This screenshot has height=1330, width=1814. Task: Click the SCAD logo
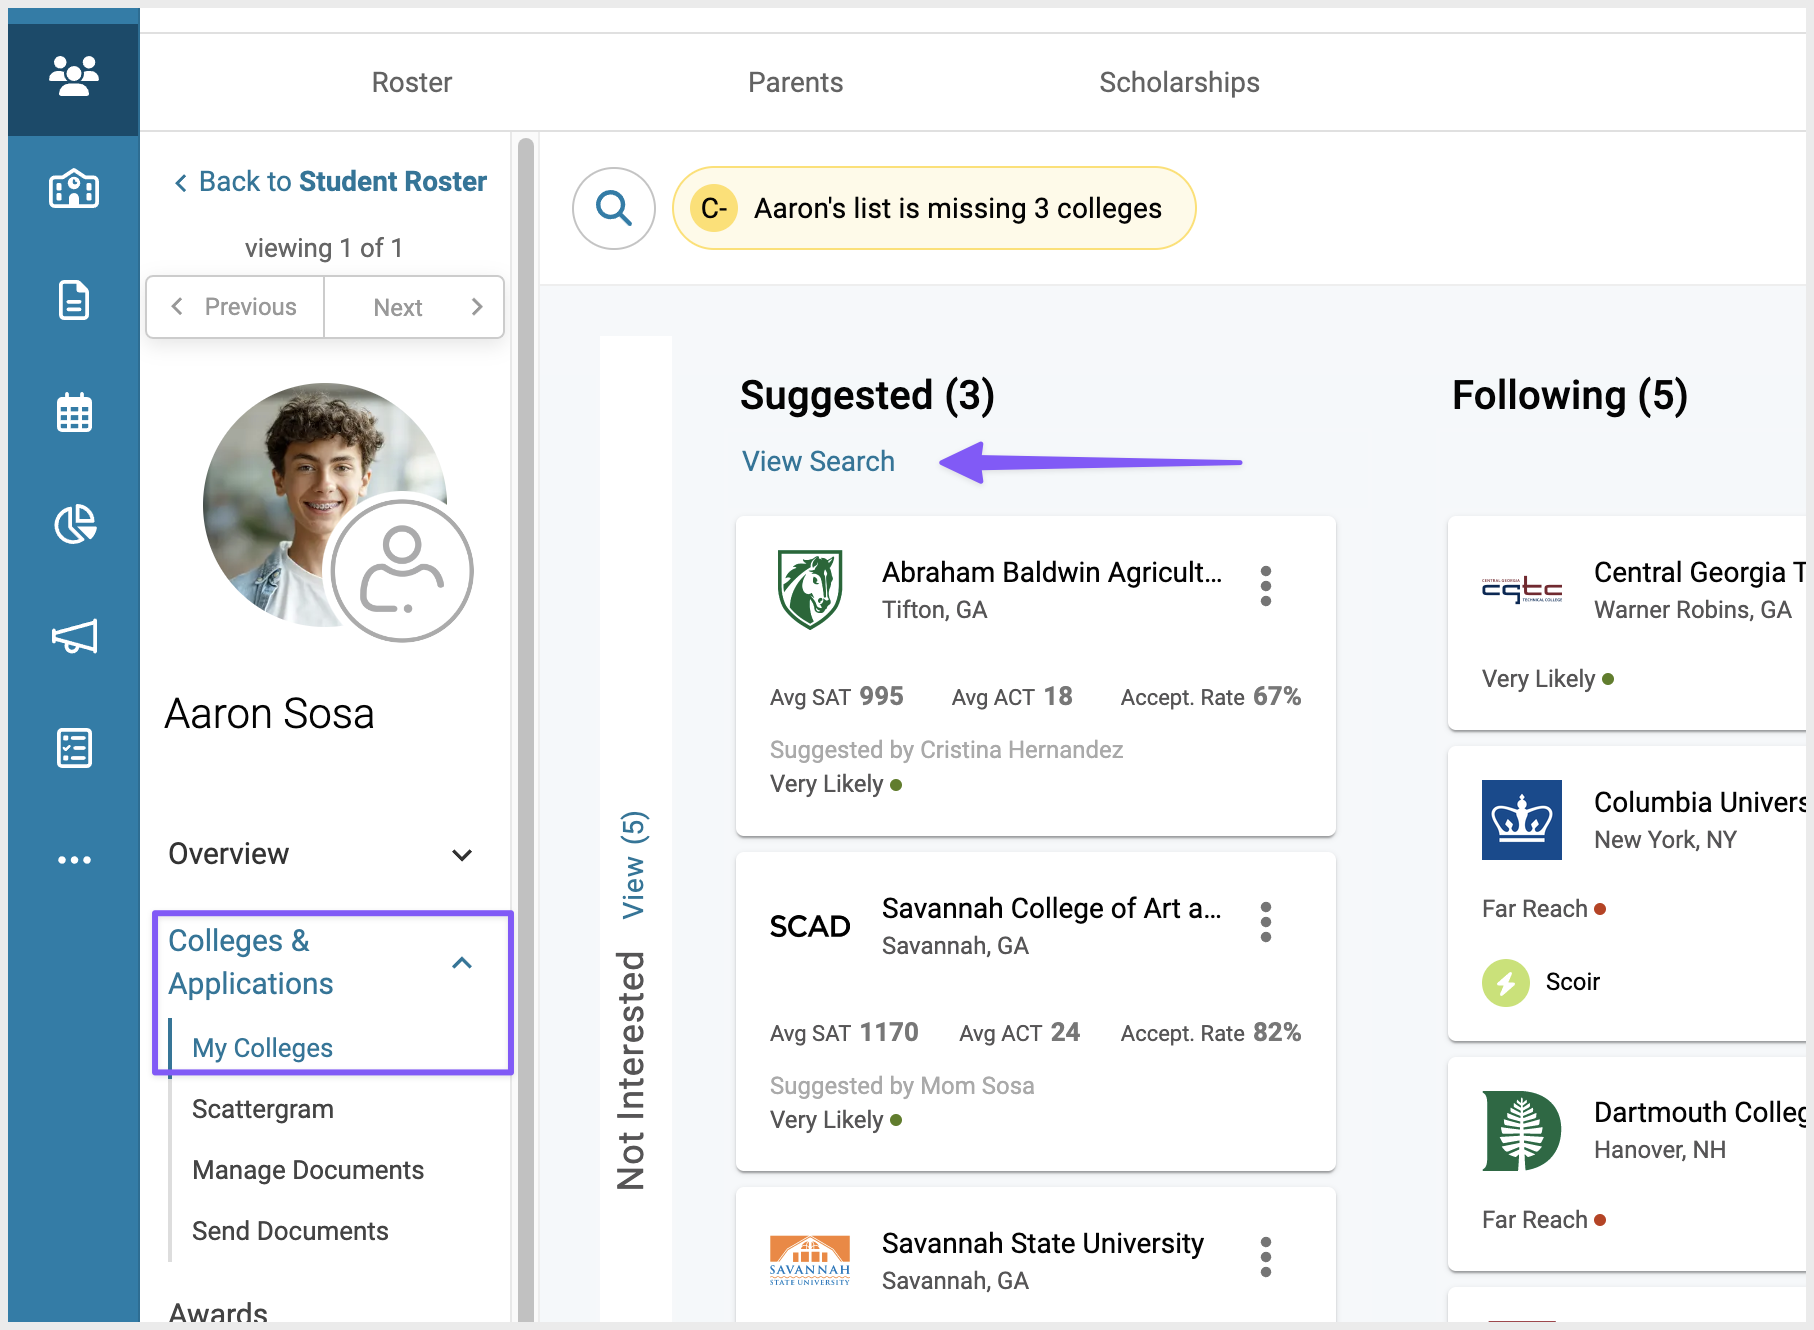point(810,927)
